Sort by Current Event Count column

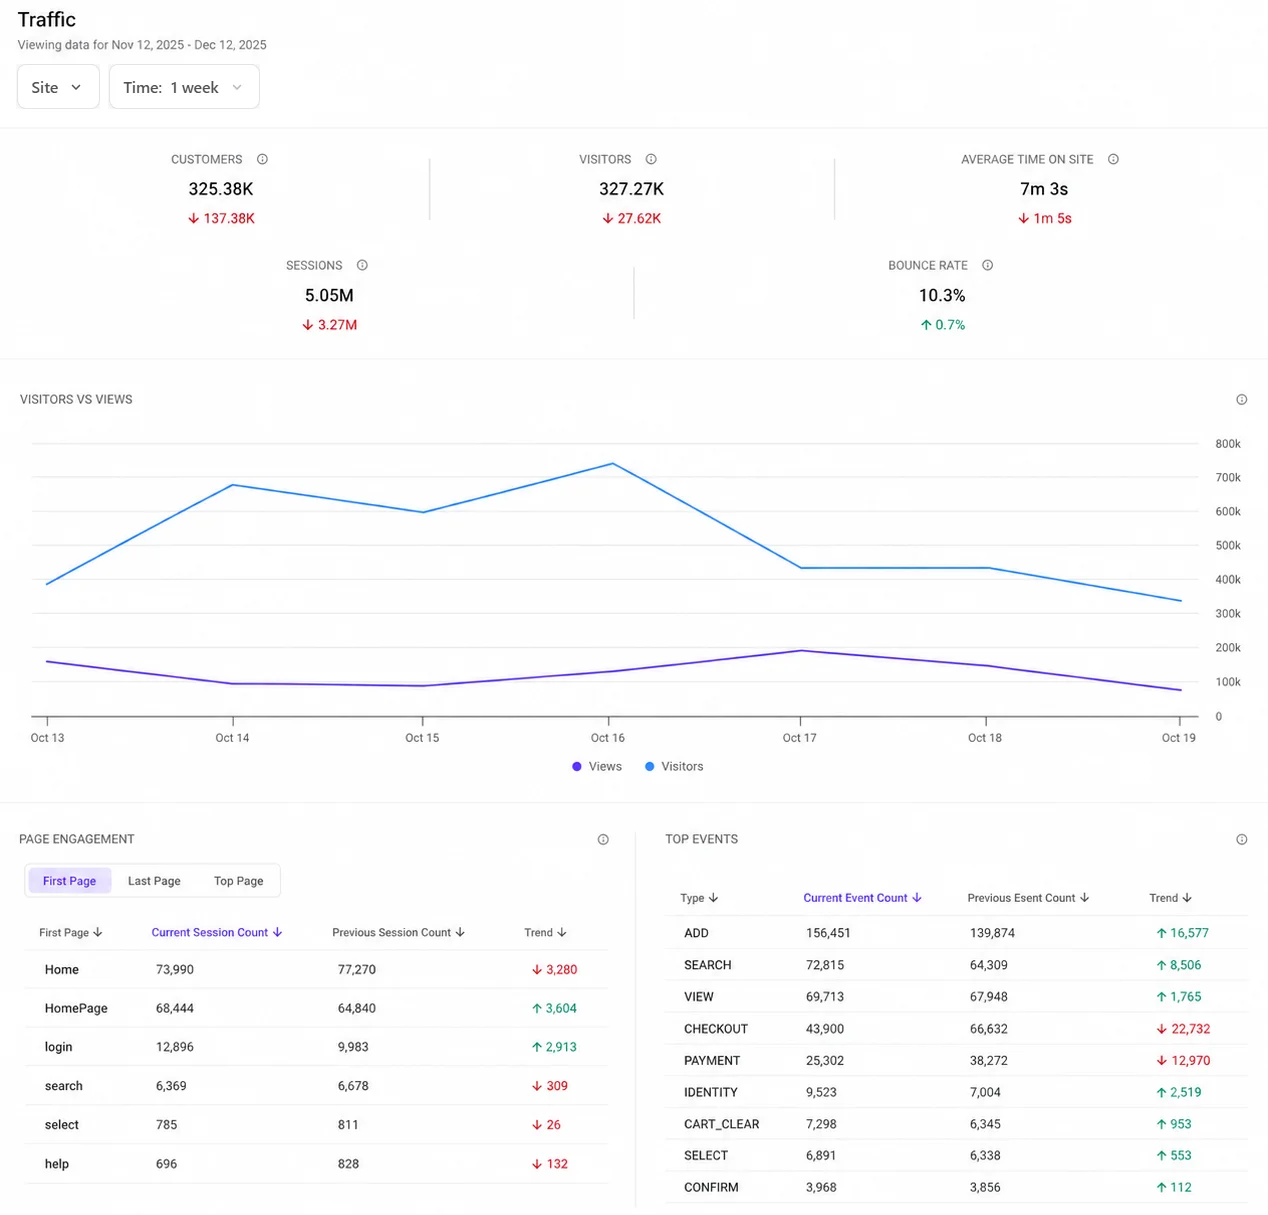[862, 898]
